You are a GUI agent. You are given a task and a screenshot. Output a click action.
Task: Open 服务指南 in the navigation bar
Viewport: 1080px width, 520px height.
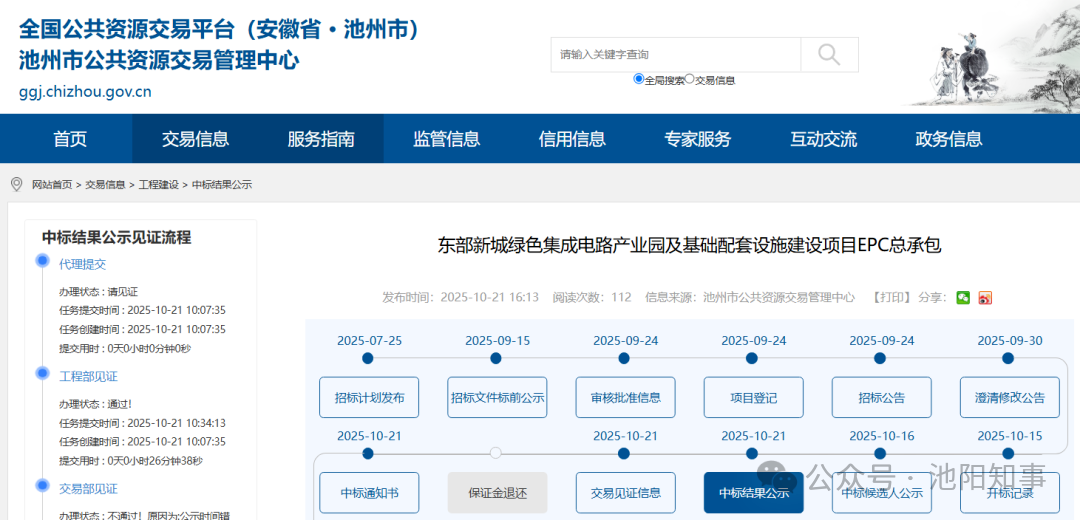pyautogui.click(x=321, y=139)
